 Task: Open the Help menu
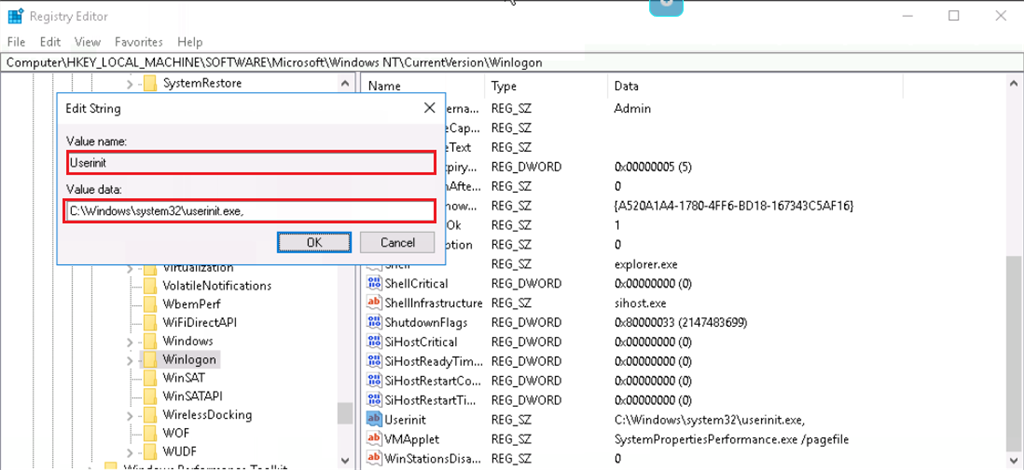[190, 42]
